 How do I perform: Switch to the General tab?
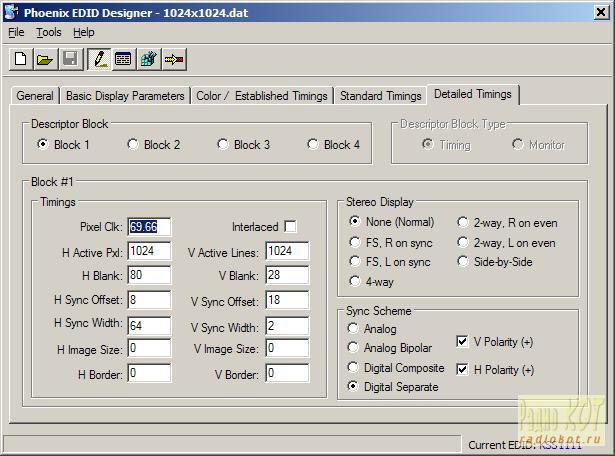pyautogui.click(x=35, y=96)
